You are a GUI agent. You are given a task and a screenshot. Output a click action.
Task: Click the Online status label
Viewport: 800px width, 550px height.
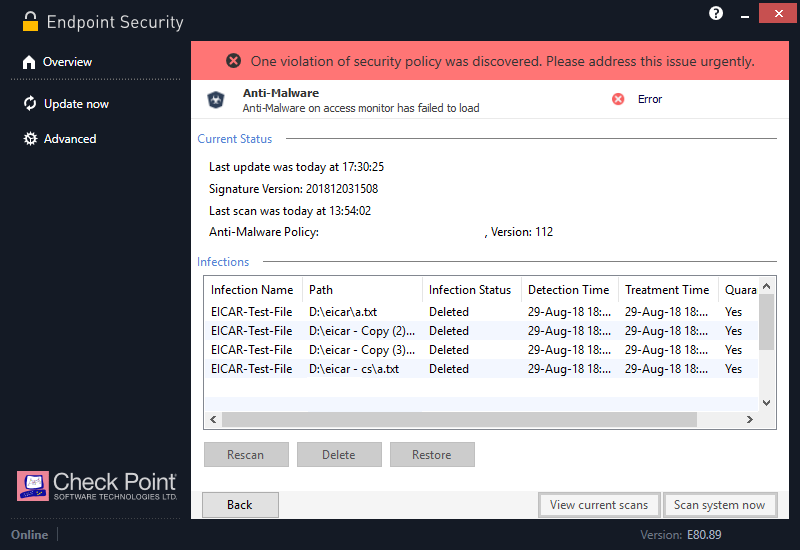click(x=30, y=535)
